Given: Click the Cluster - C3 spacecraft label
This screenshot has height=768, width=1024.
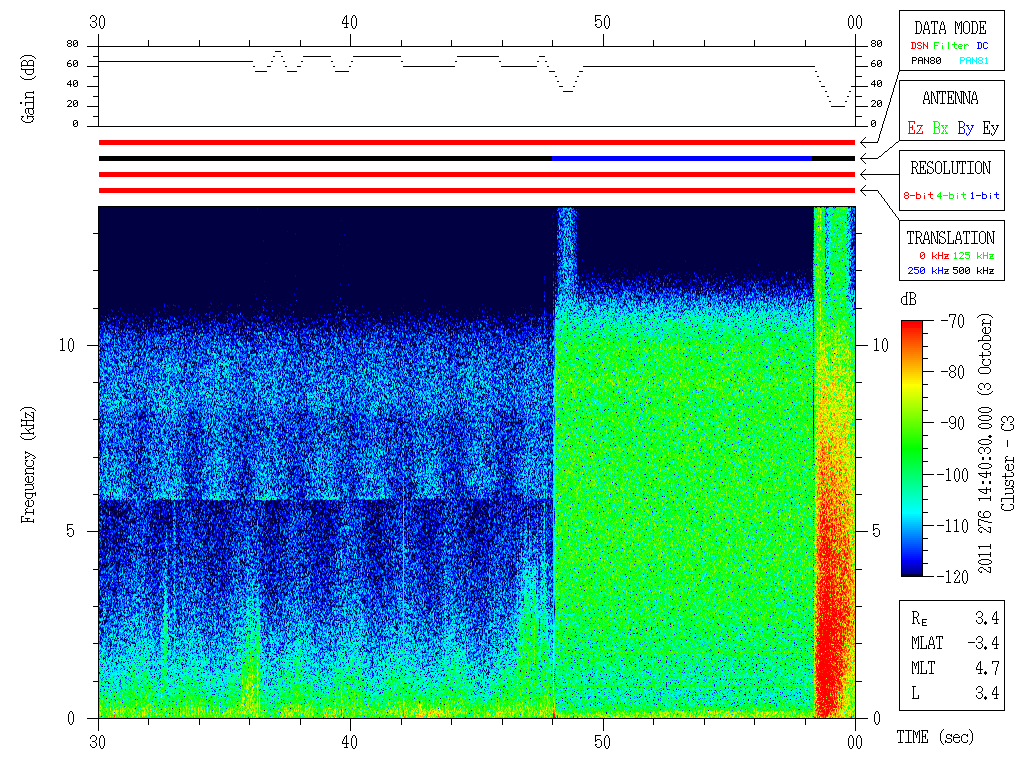Looking at the screenshot, I should pos(1008,463).
